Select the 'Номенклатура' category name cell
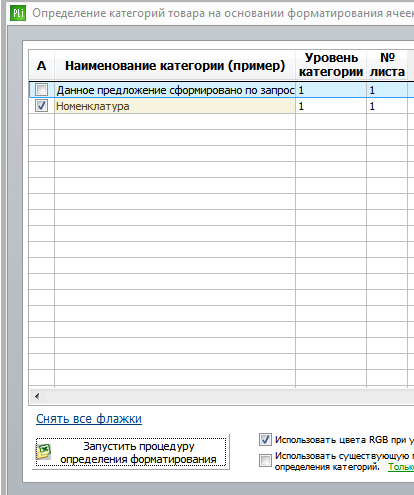 point(175,106)
